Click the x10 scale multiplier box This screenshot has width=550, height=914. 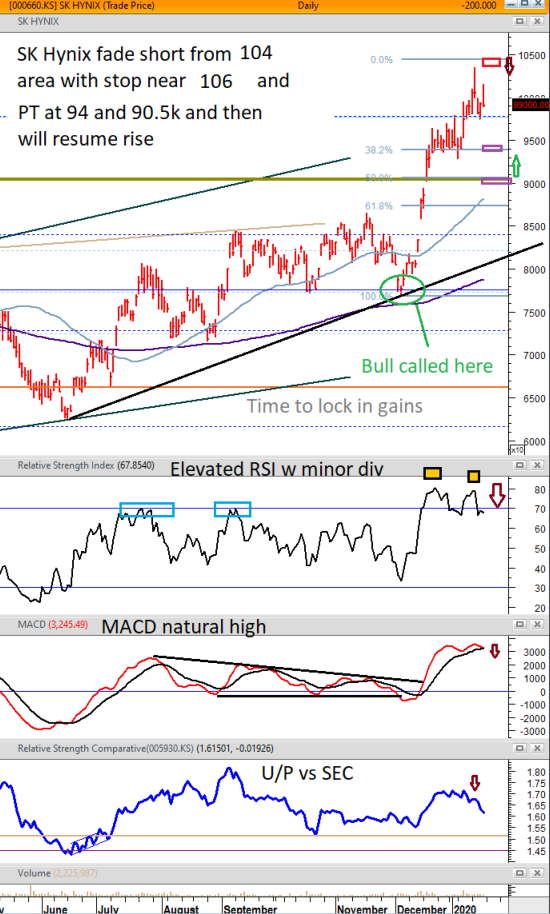click(x=516, y=449)
